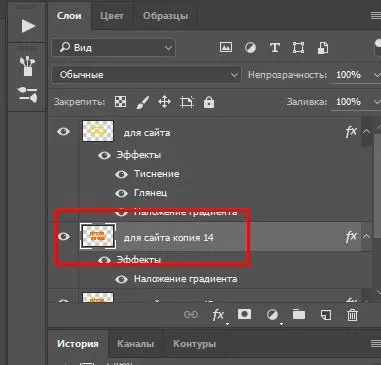Image resolution: width=381 pixels, height=365 pixels.
Task: Hide the 'для сайта' layer
Action: click(x=63, y=131)
